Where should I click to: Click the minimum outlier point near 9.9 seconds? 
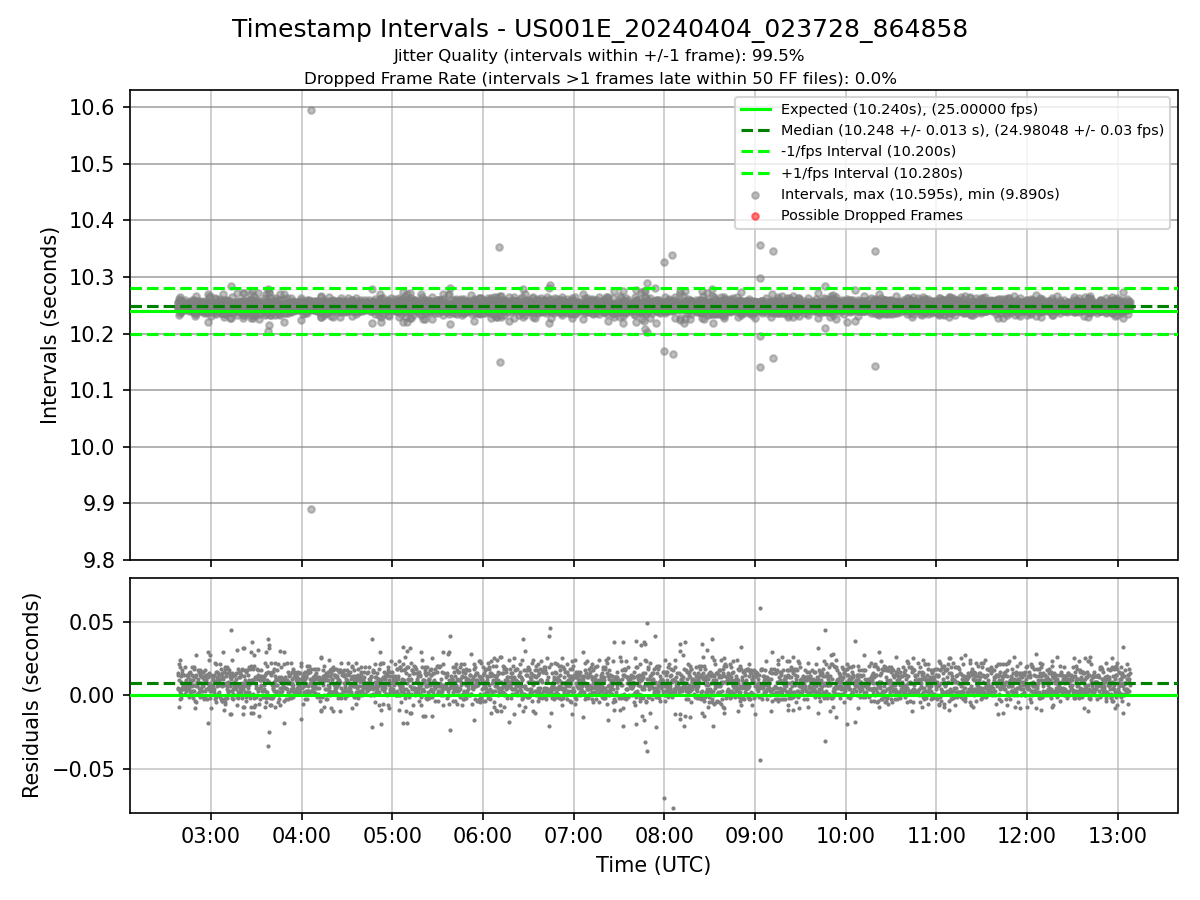(311, 509)
